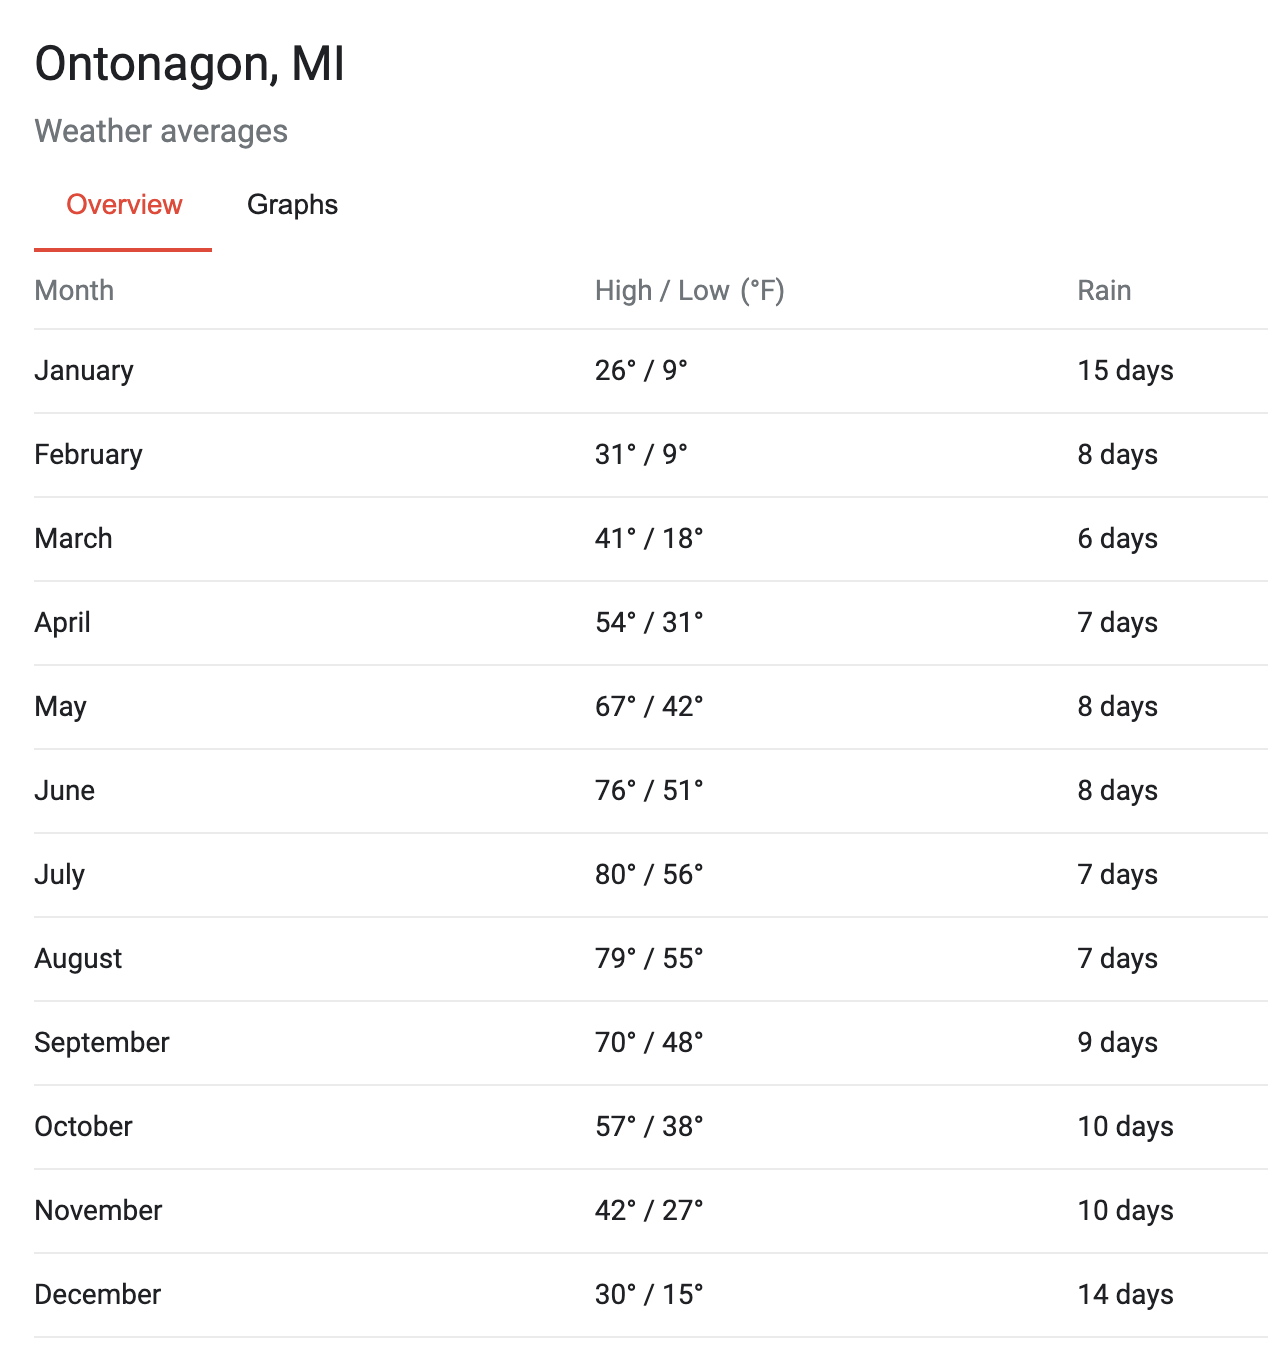Click May temperature 67° / 42°
The width and height of the screenshot is (1268, 1354).
click(649, 707)
